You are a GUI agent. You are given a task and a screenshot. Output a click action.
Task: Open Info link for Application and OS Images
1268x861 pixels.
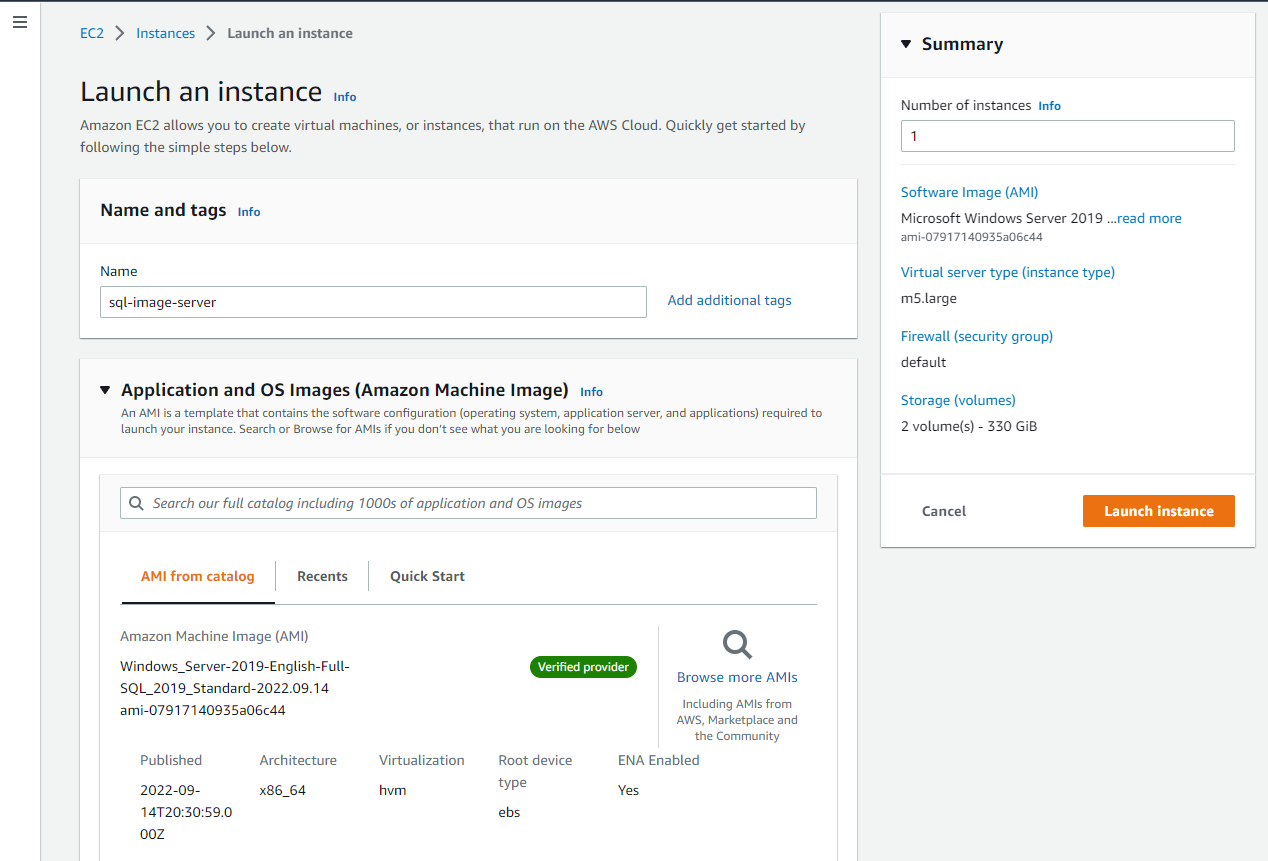(591, 392)
